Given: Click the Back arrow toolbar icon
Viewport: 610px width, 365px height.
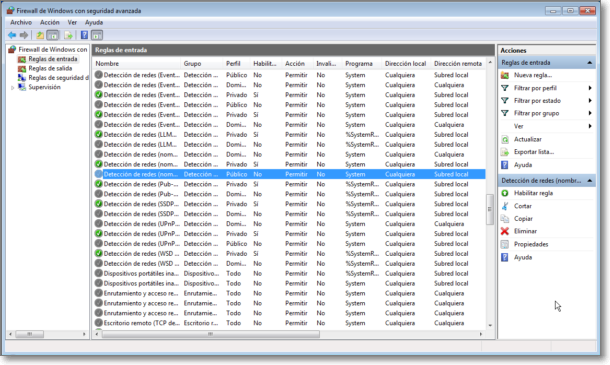Looking at the screenshot, I should click(12, 35).
